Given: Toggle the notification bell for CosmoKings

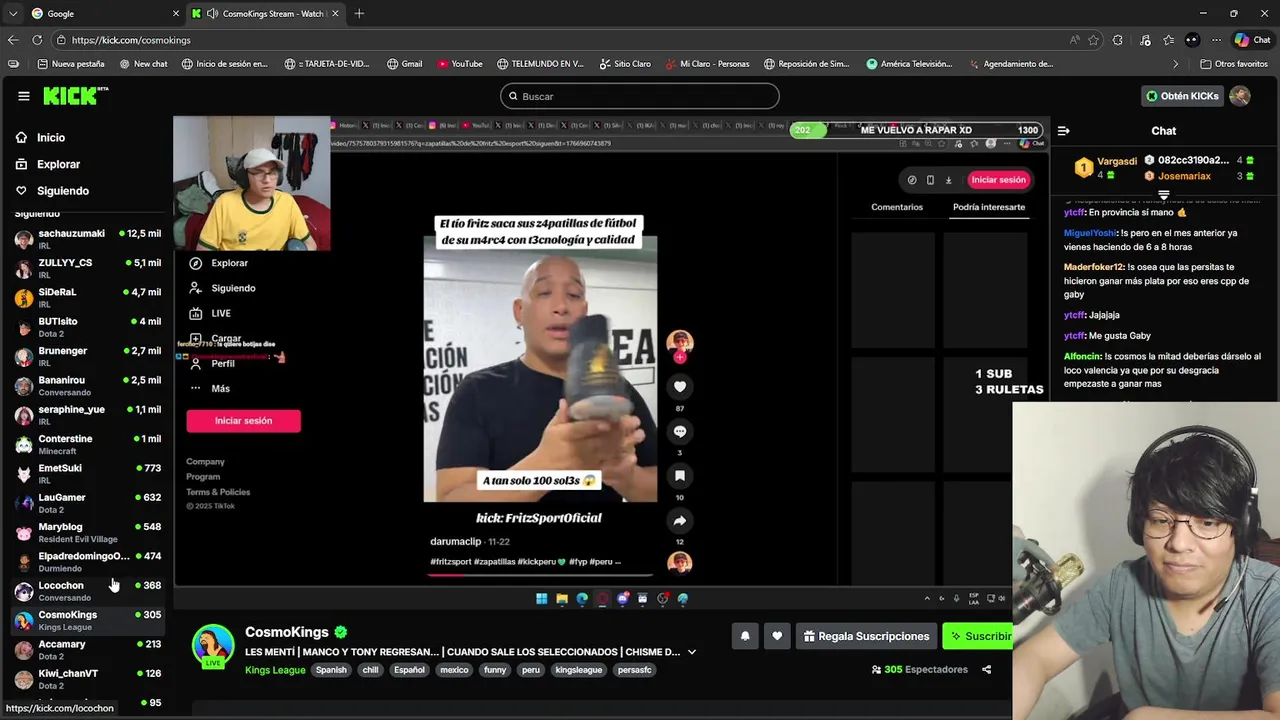Looking at the screenshot, I should click(745, 636).
